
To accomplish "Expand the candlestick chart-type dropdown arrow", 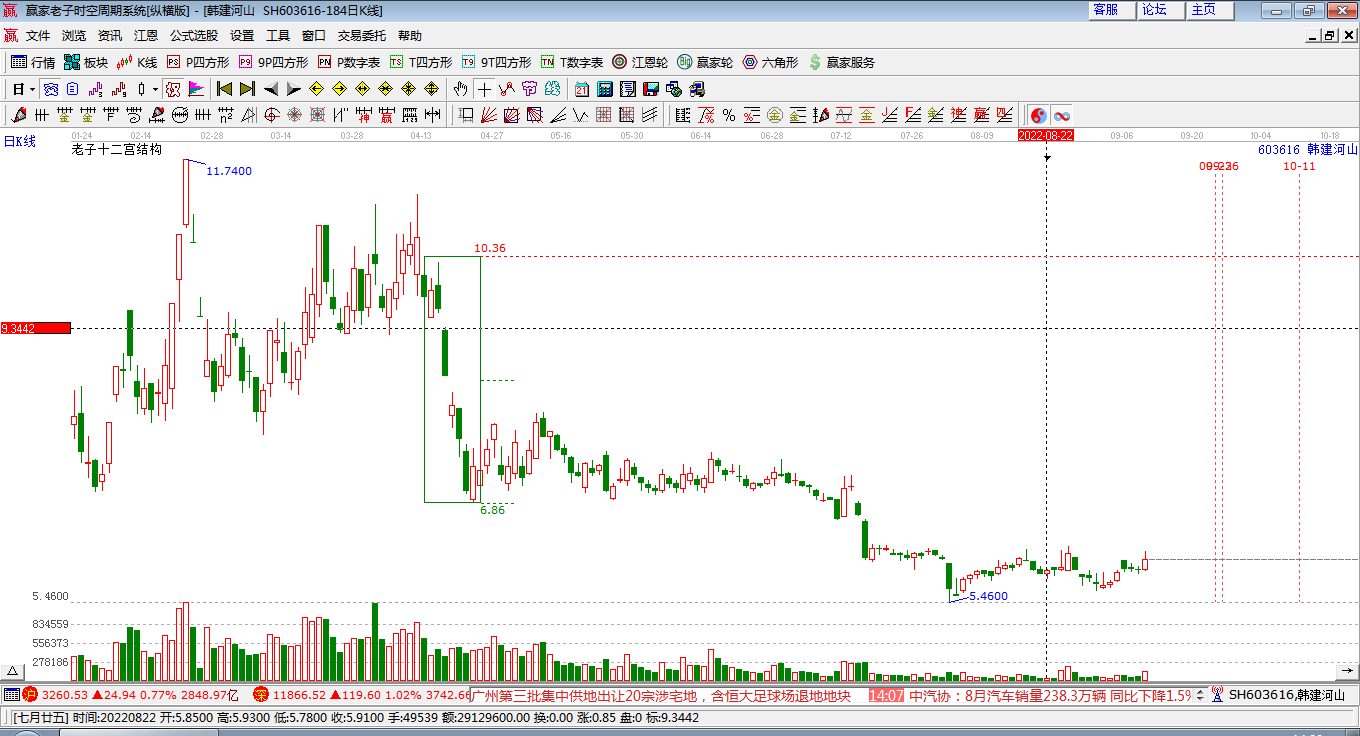I will pyautogui.click(x=155, y=89).
